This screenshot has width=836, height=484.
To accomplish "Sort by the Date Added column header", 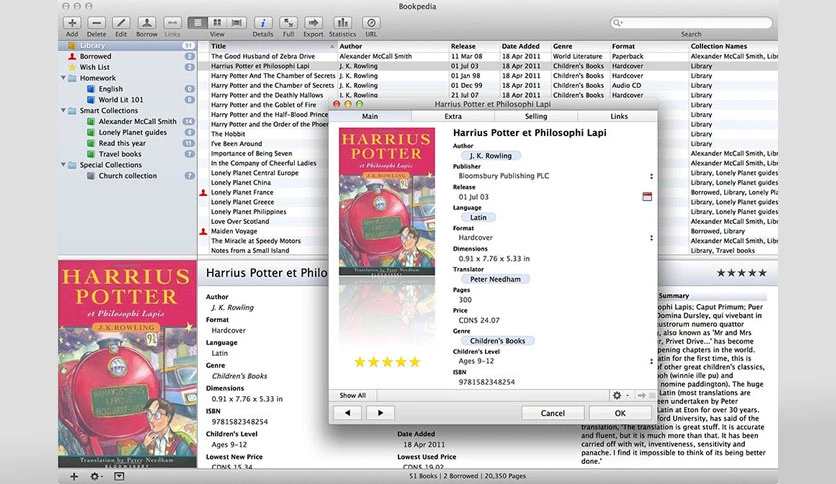I will pos(524,46).
